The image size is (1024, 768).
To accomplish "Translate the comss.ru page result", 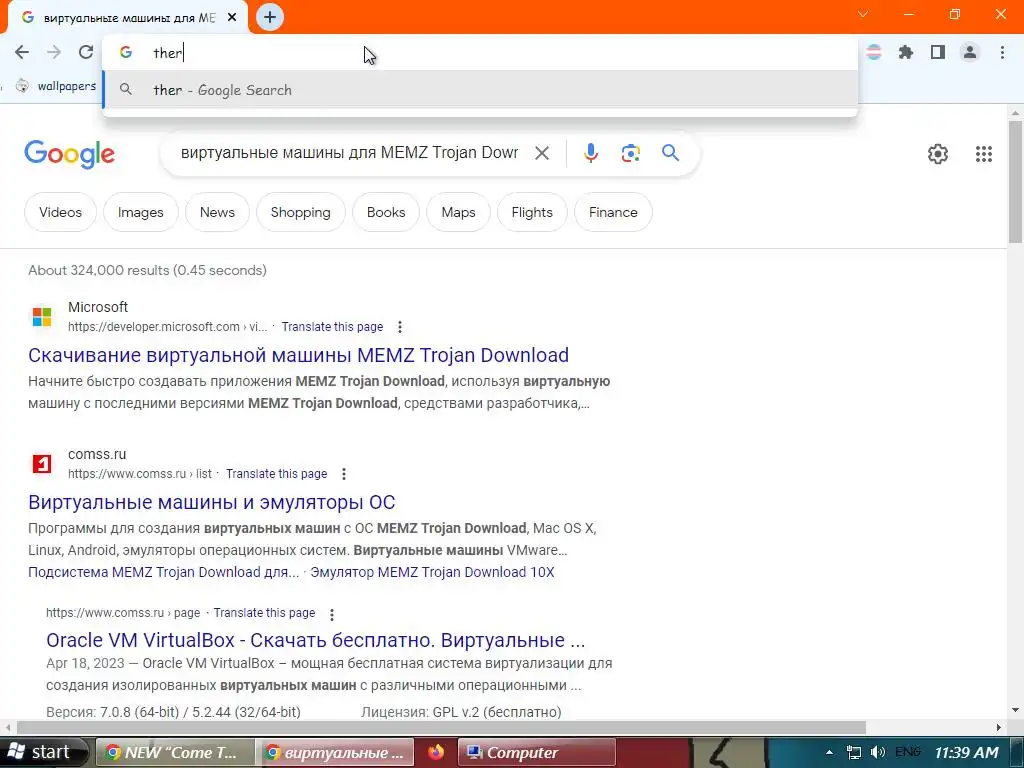I will pyautogui.click(x=264, y=613).
